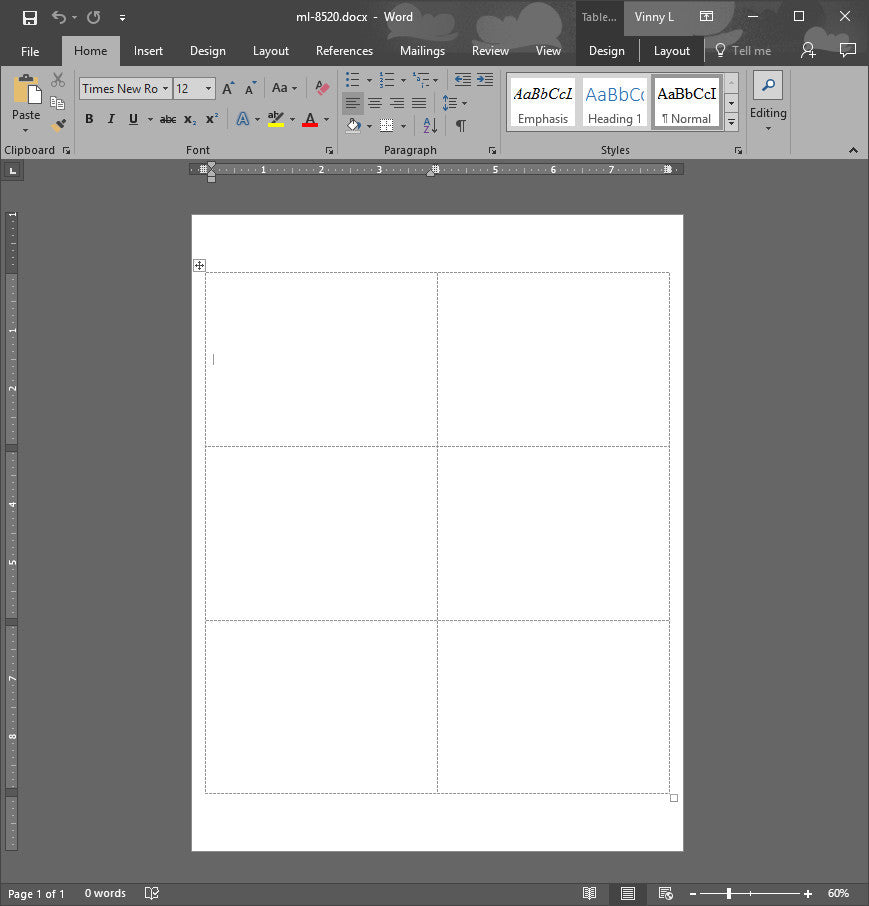Toggle Italic formatting

110,119
